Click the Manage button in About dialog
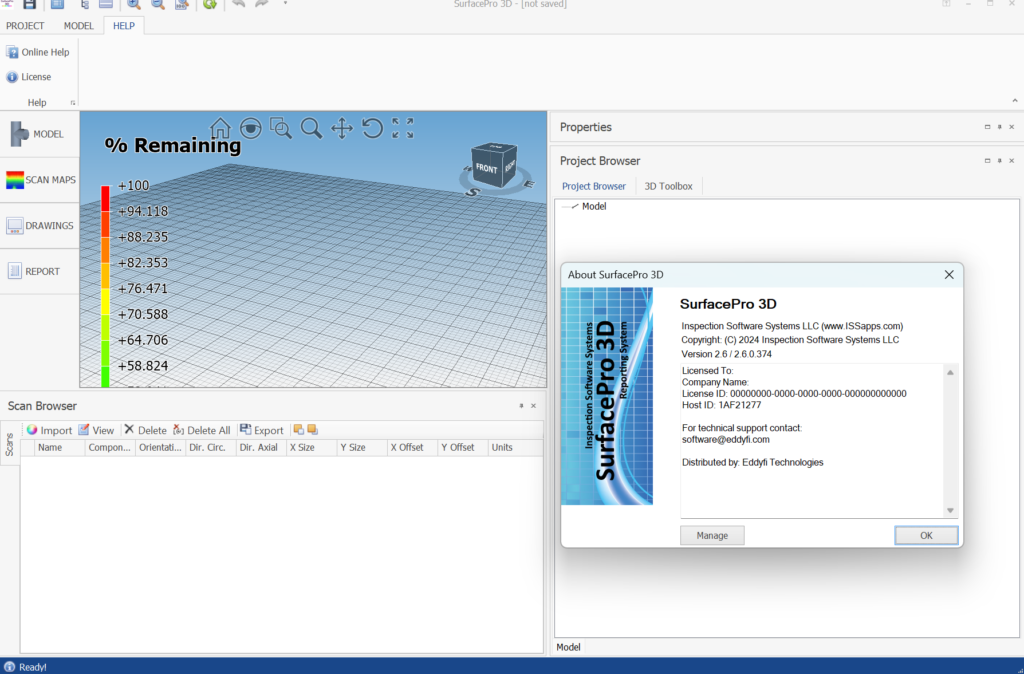 pos(712,536)
